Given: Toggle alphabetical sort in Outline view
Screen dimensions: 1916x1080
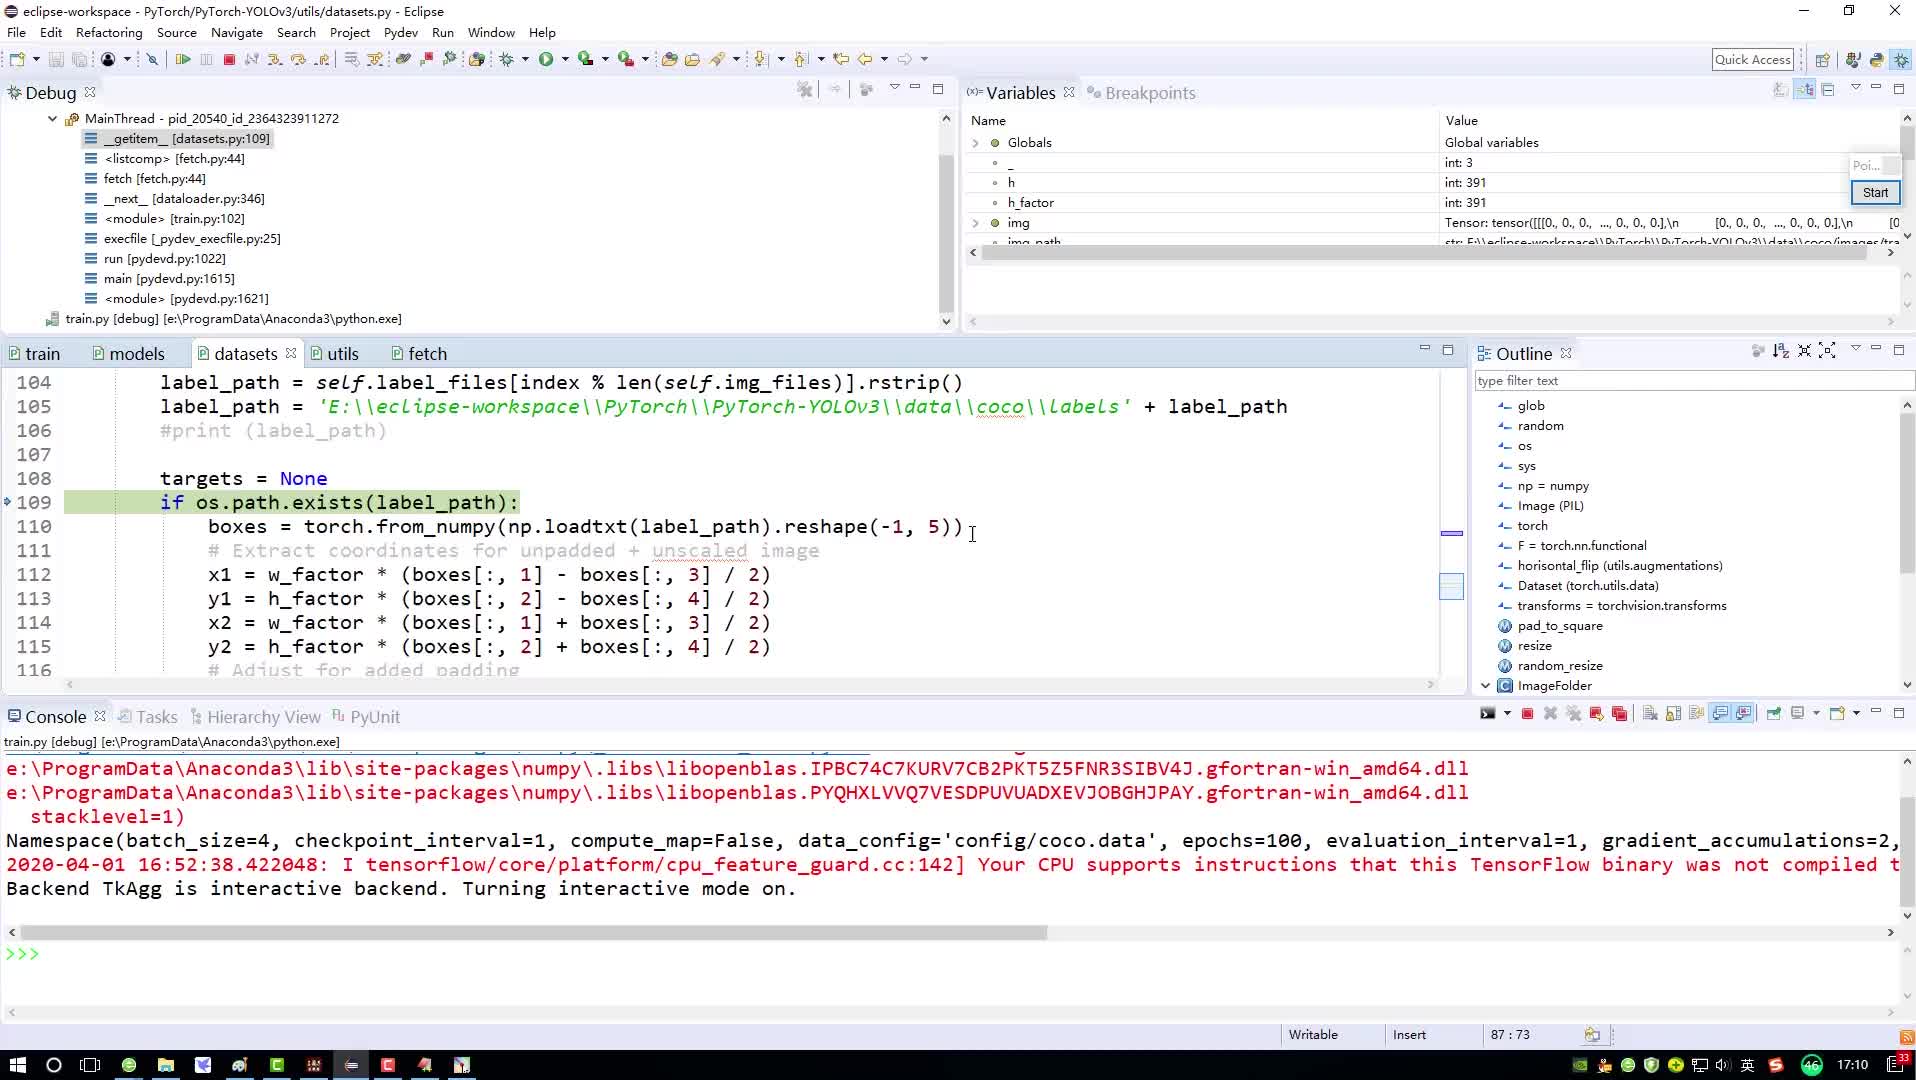Looking at the screenshot, I should [x=1781, y=351].
